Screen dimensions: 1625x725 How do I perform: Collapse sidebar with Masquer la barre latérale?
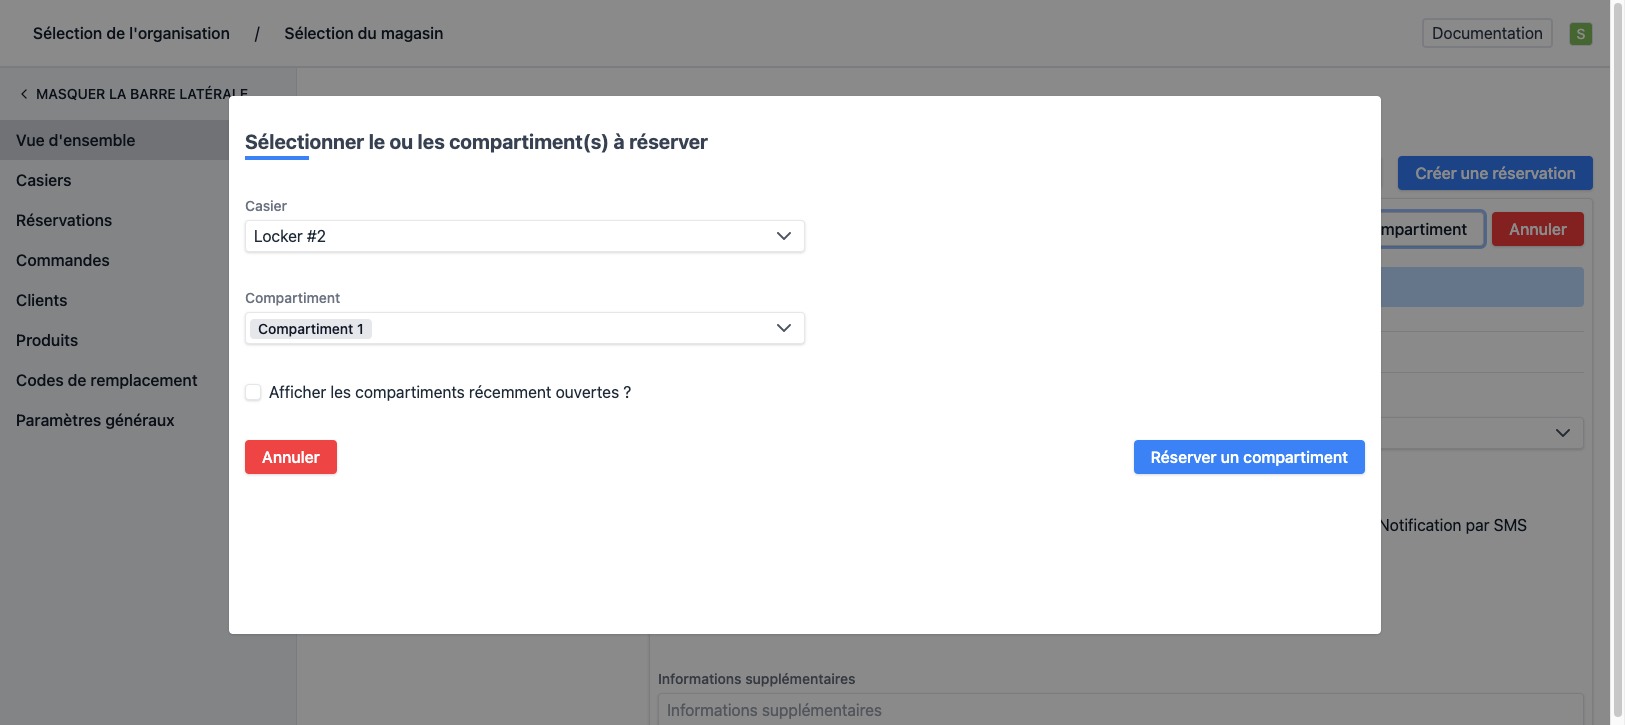[133, 94]
